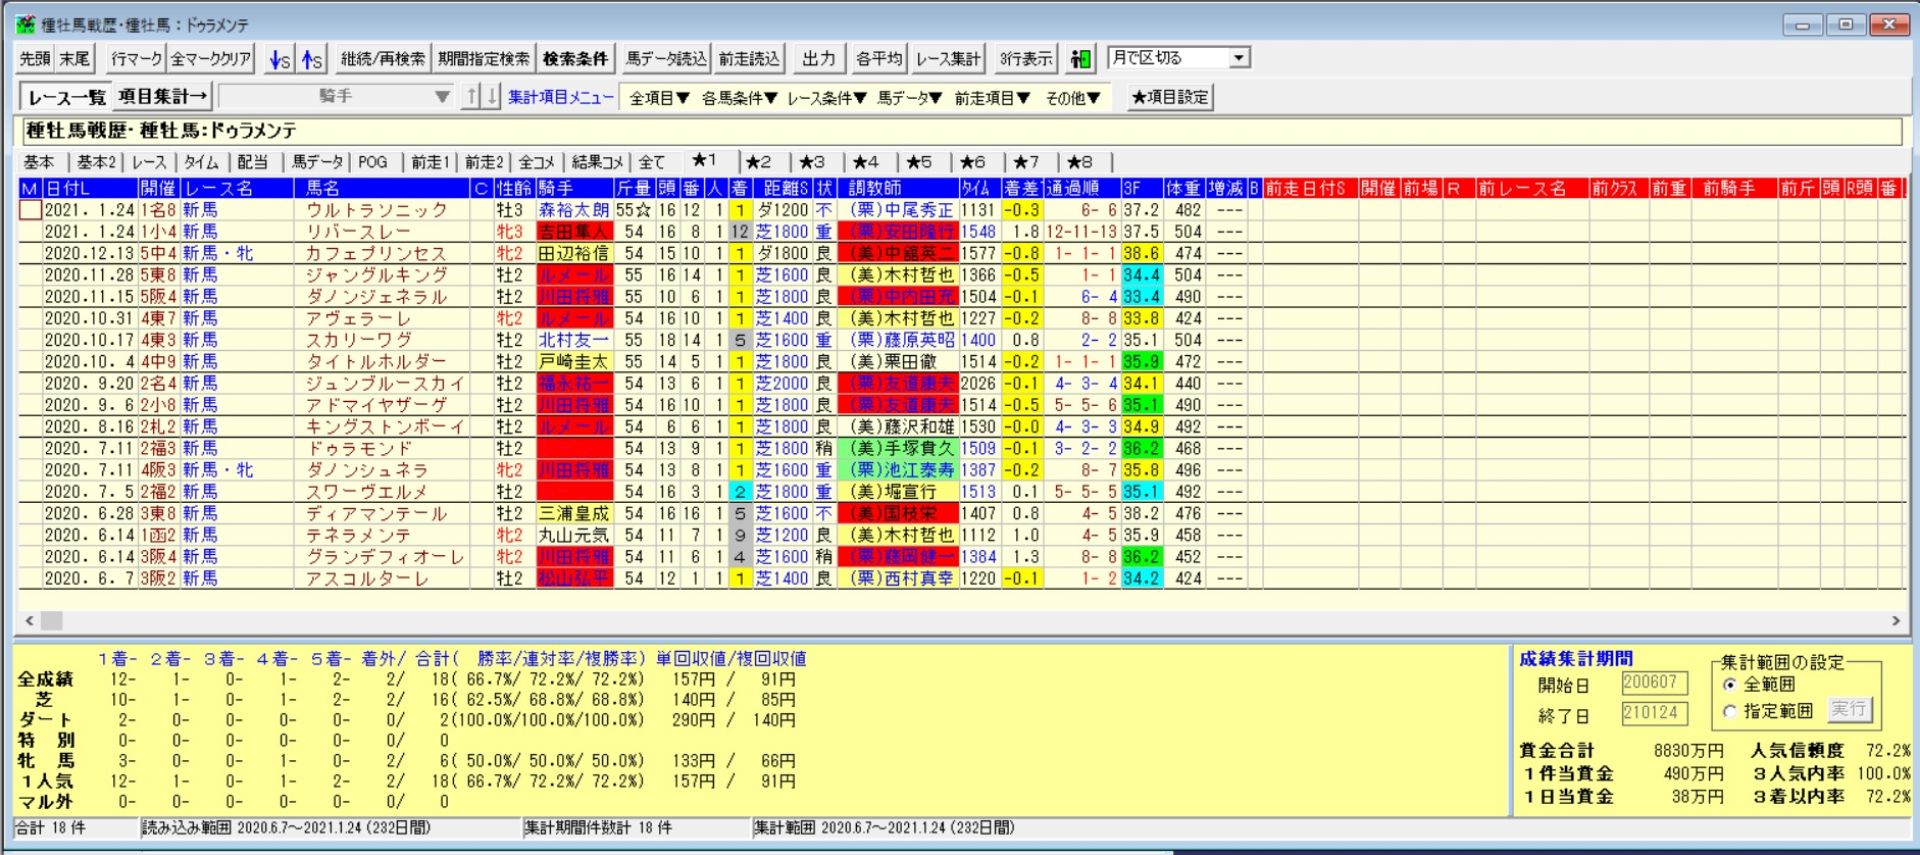Click the 実行 button
The width and height of the screenshot is (1920, 855).
[1848, 709]
